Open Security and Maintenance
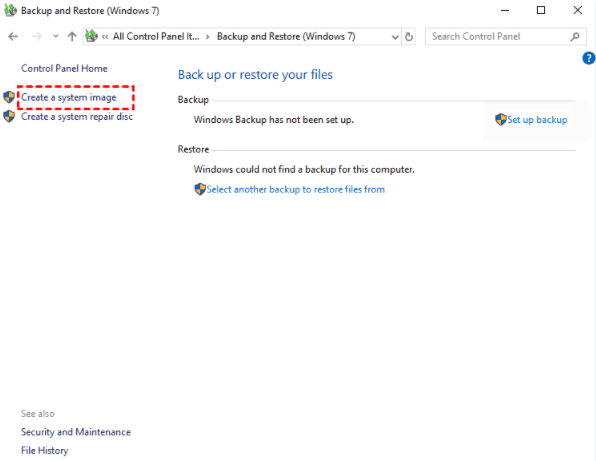This screenshot has width=596, height=461. tap(76, 432)
